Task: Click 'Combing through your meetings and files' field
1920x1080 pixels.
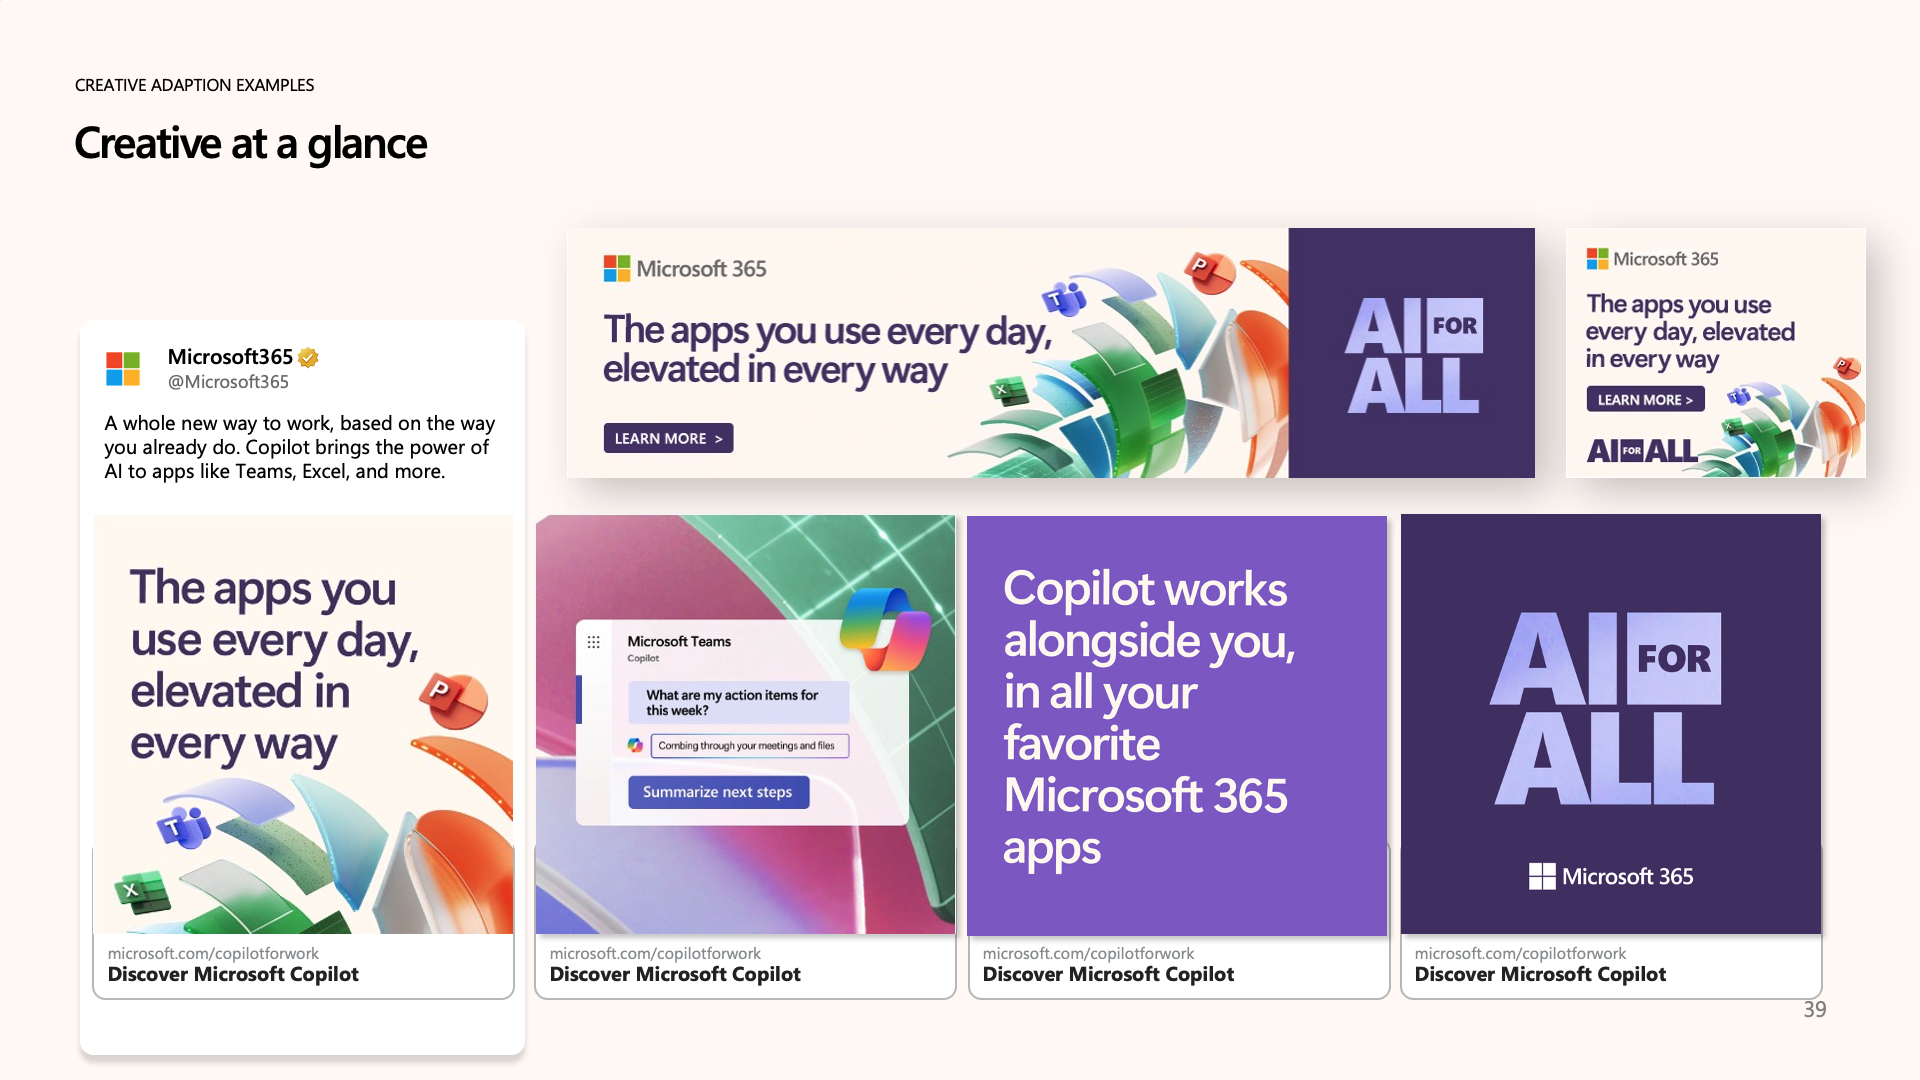Action: click(x=748, y=746)
